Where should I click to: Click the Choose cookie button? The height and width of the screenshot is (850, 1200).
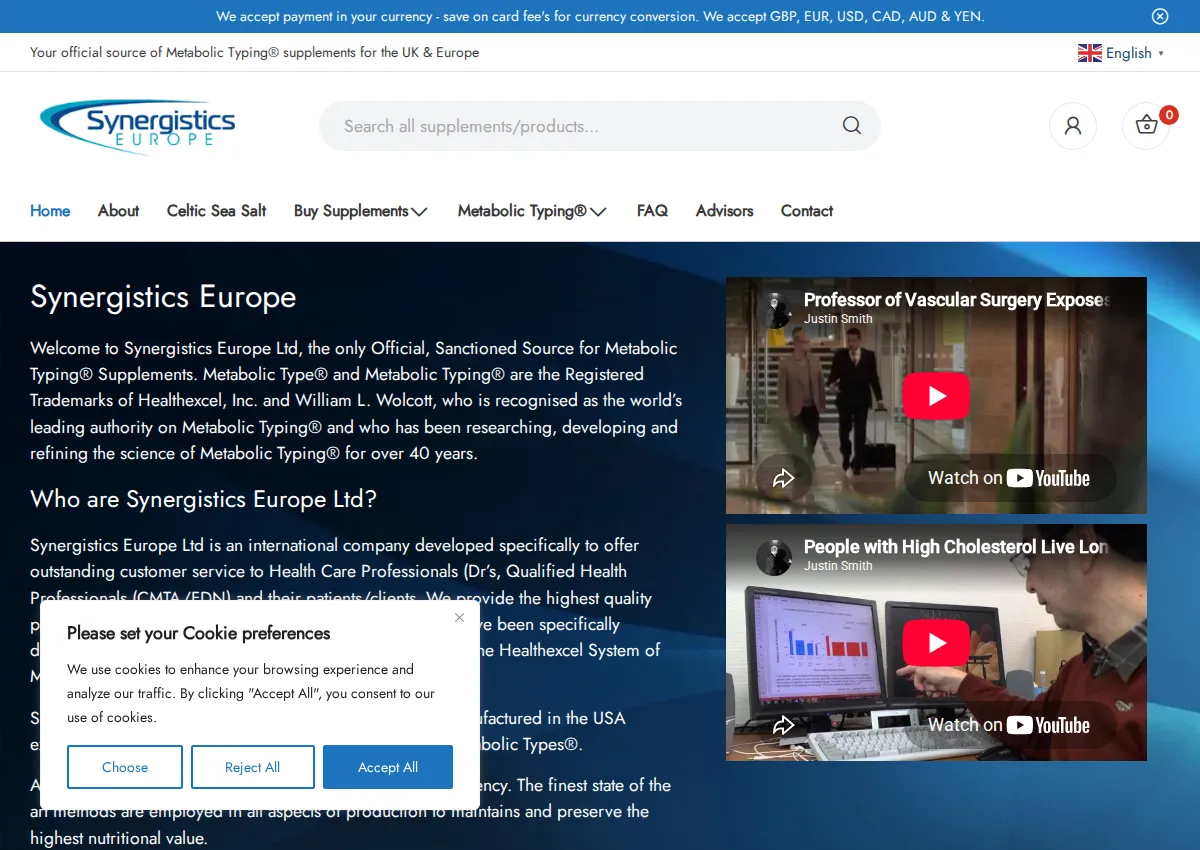[x=125, y=767]
